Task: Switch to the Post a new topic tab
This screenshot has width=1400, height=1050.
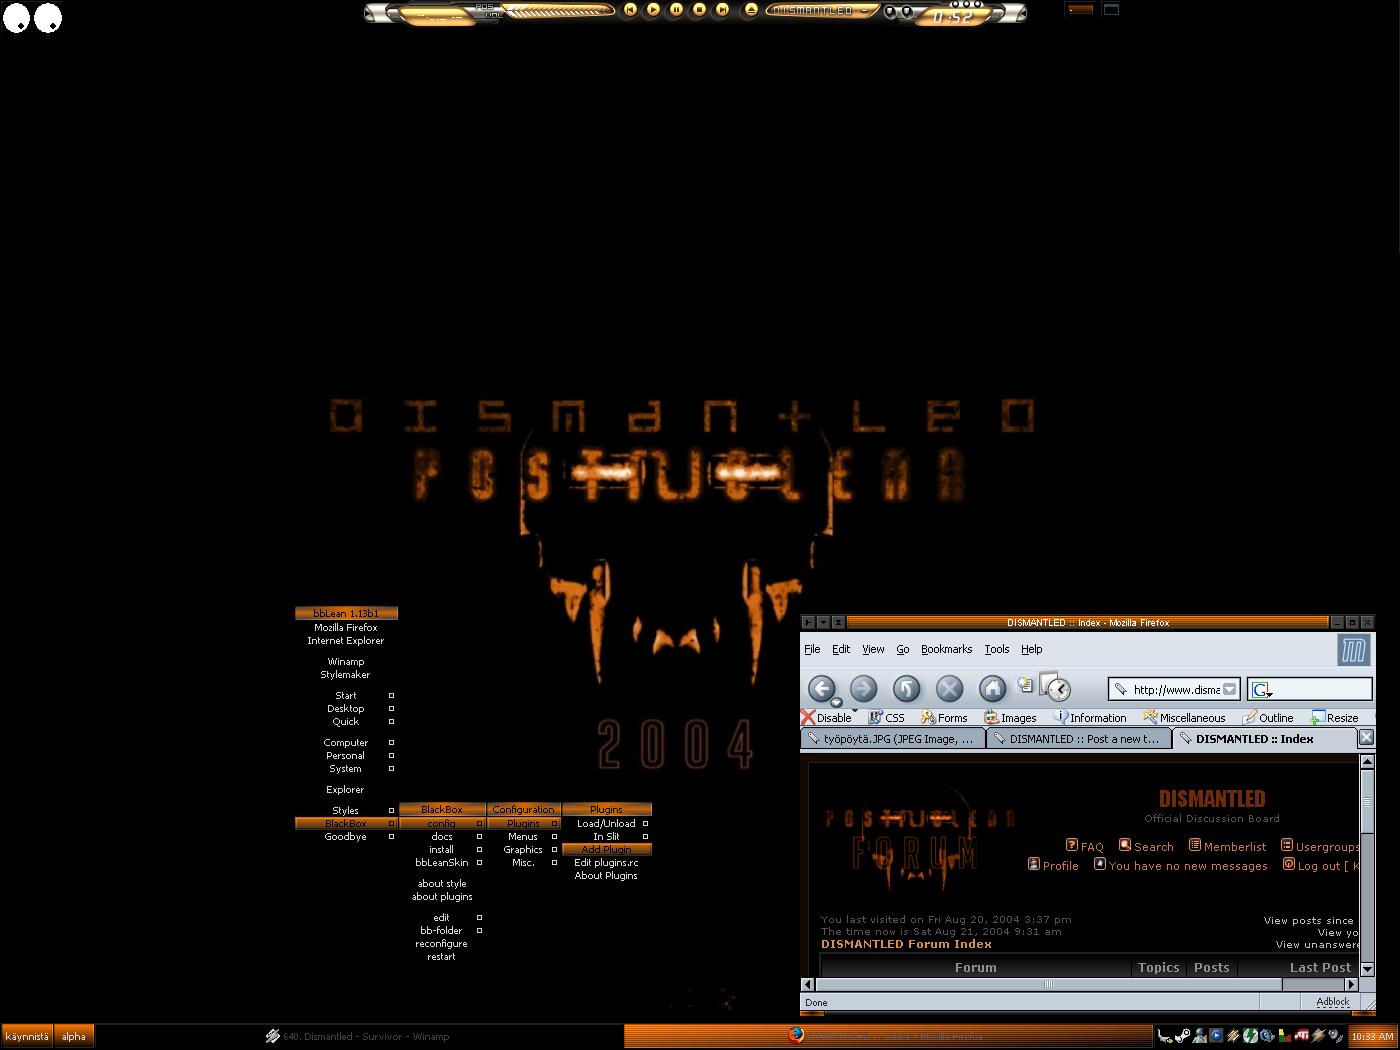Action: 1078,739
